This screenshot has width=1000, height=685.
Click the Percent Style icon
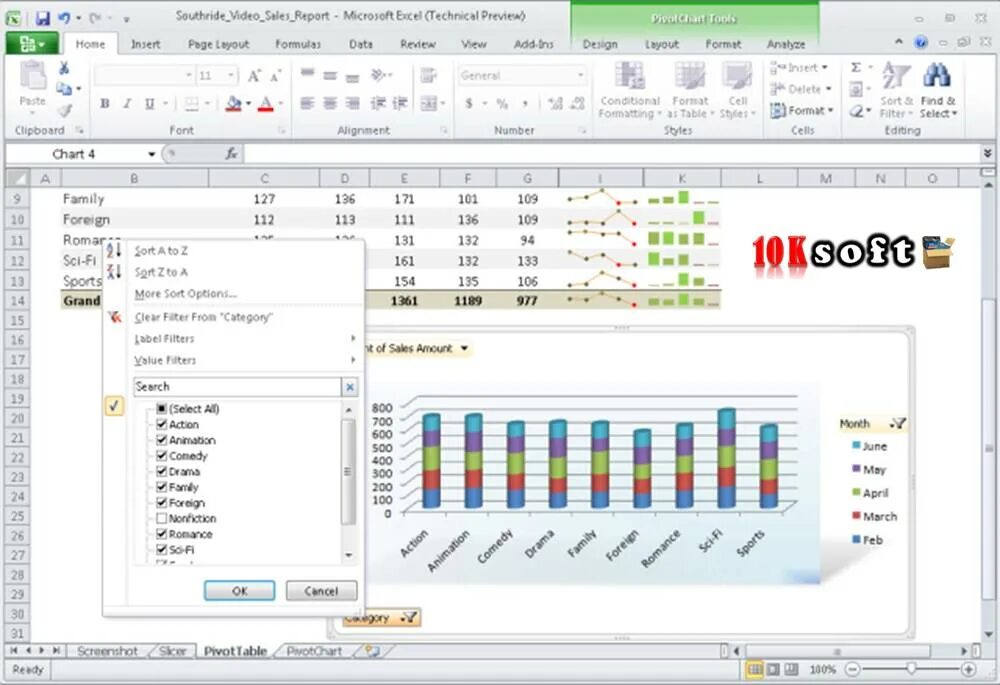(502, 103)
